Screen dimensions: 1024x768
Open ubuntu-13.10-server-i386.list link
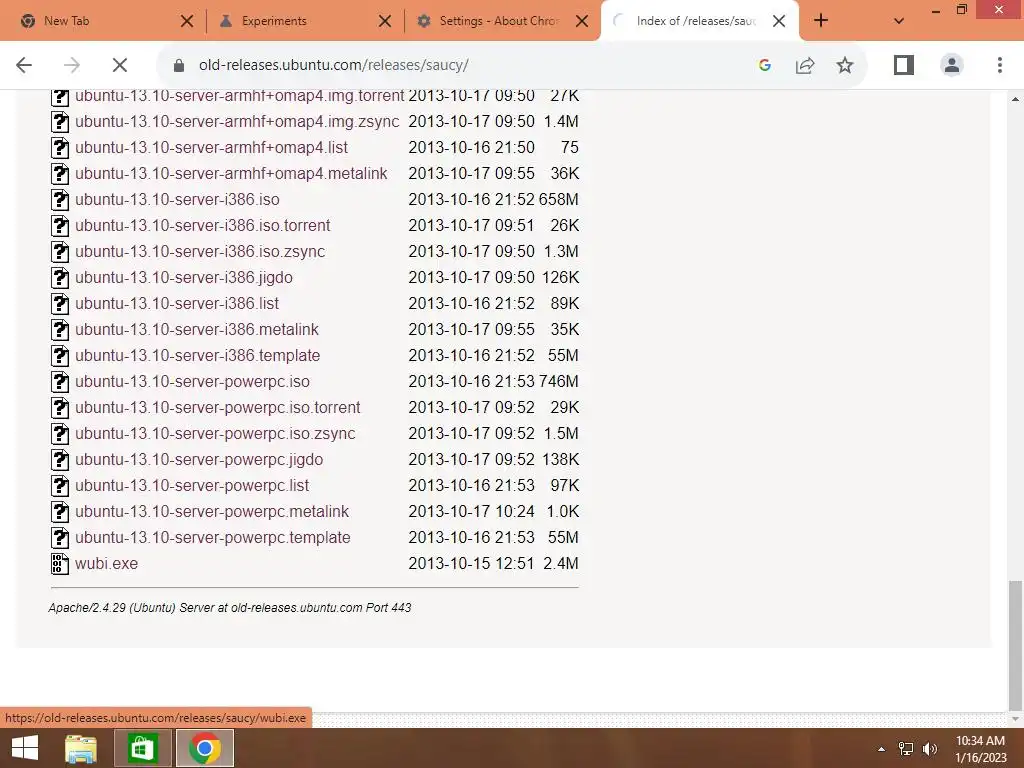(176, 304)
